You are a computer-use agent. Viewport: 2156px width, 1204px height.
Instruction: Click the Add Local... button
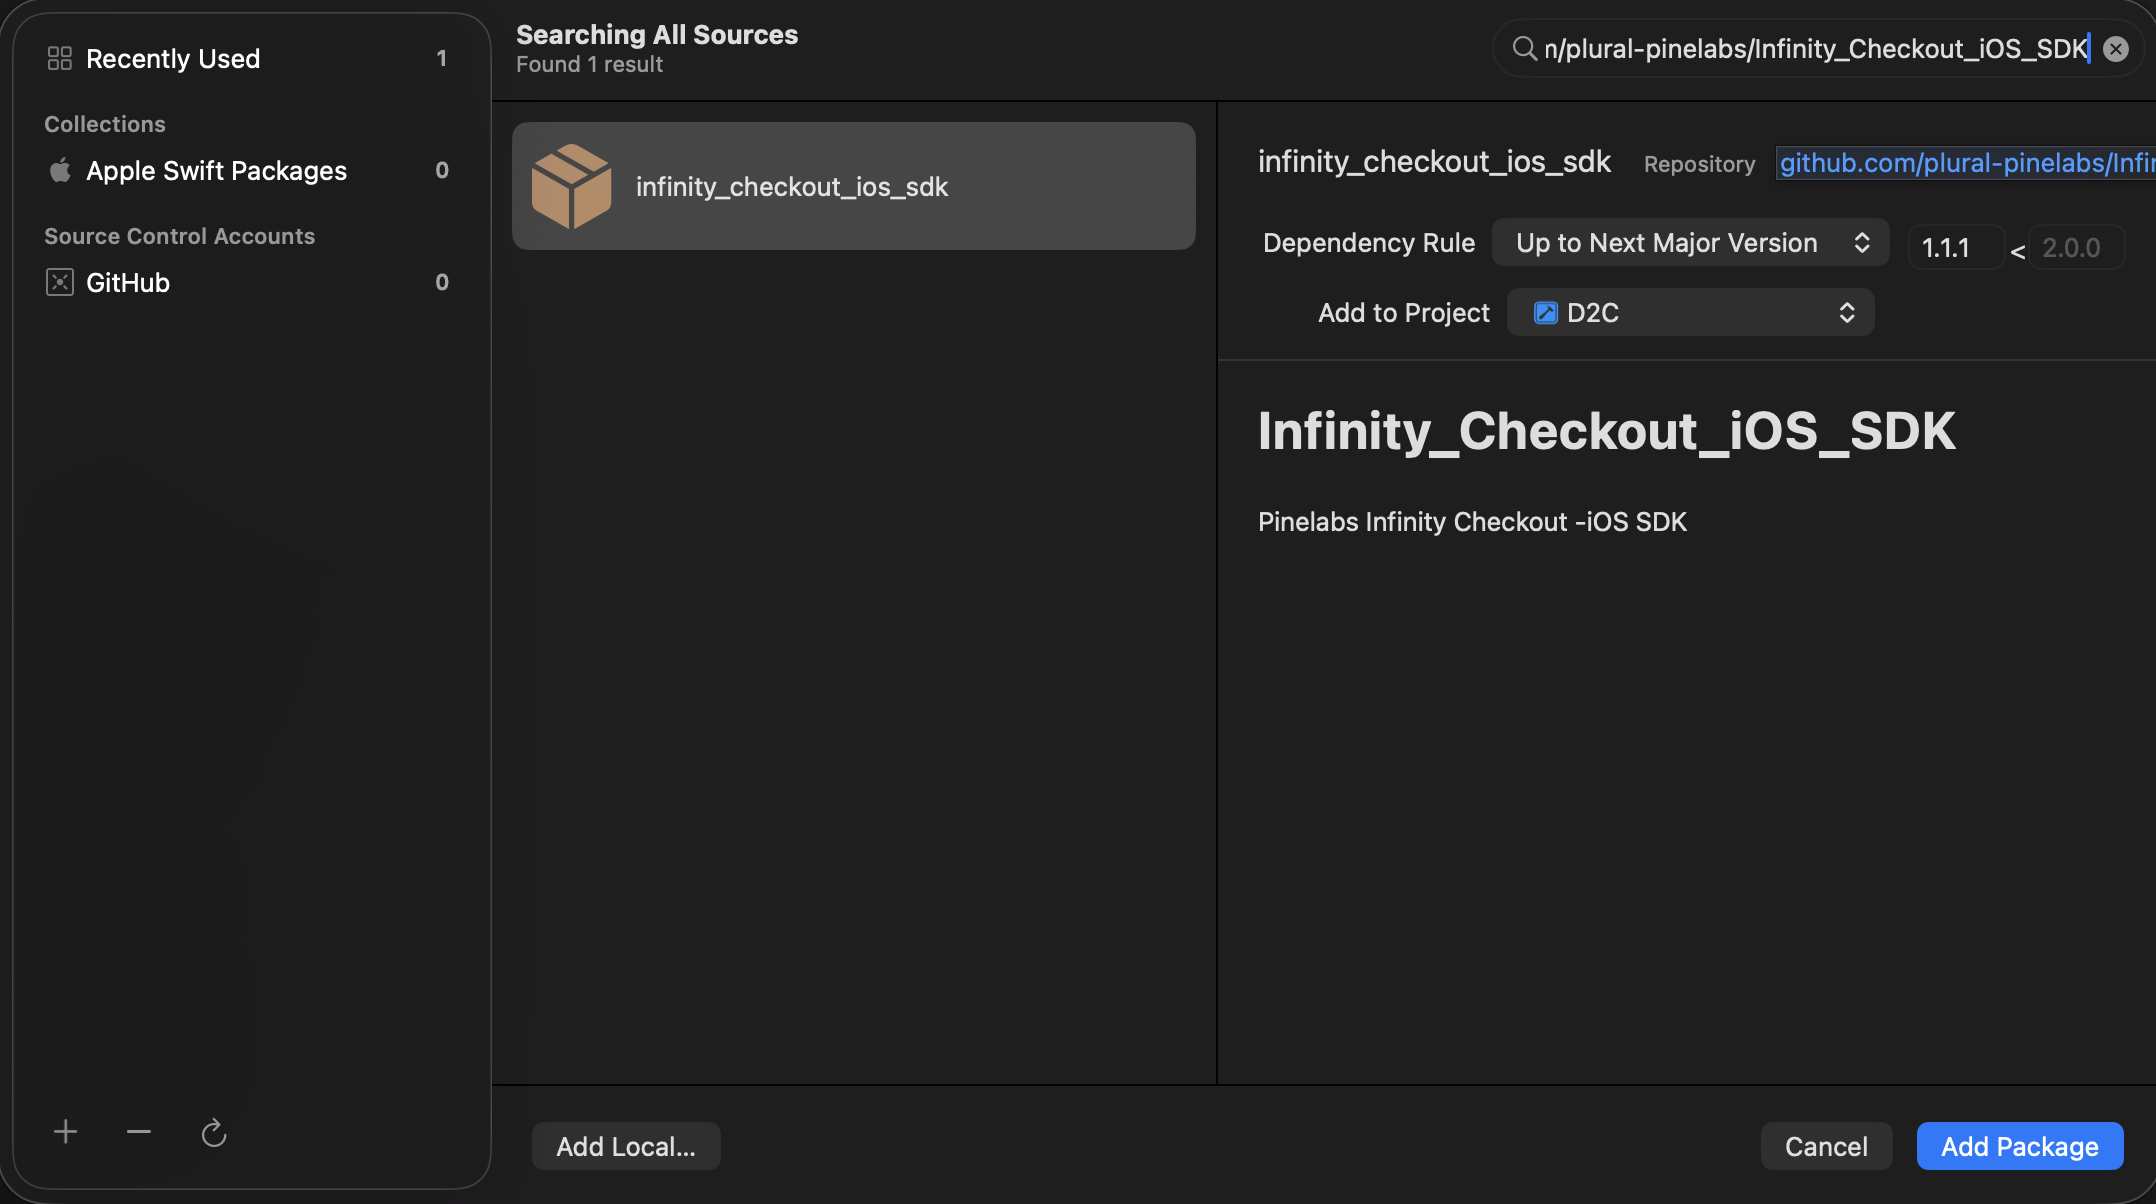626,1146
